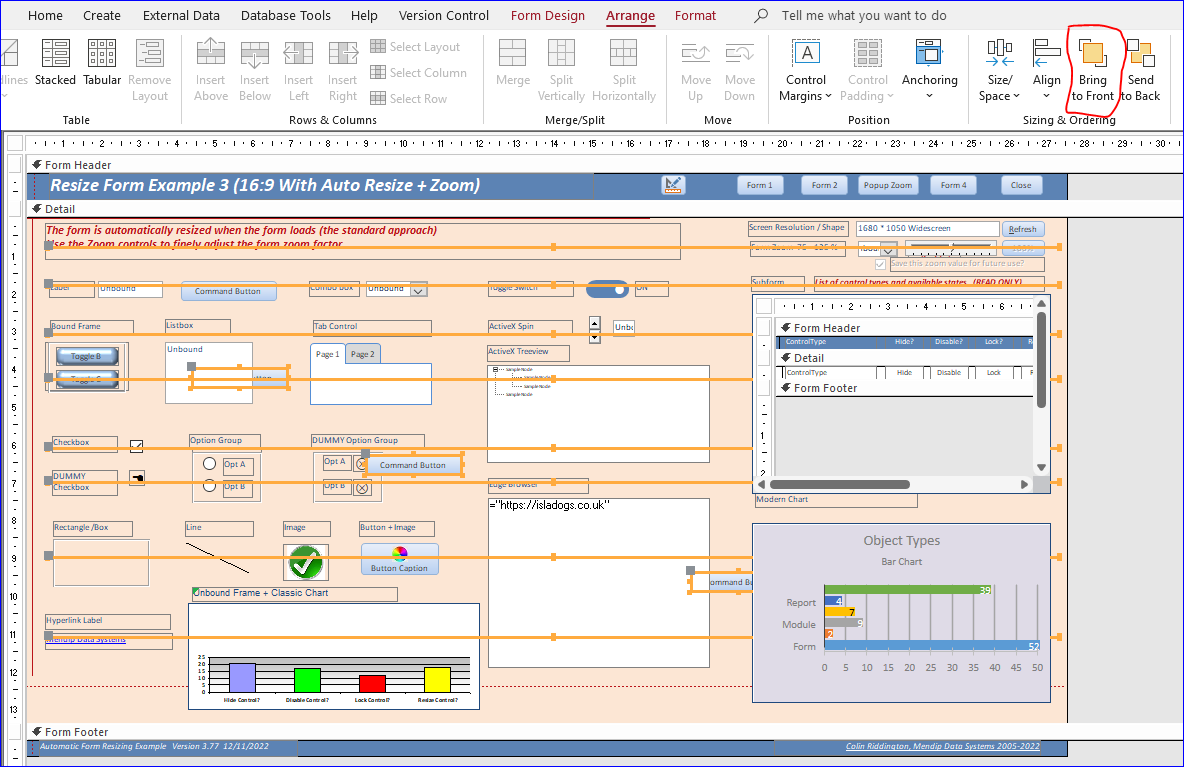The image size is (1184, 767).
Task: Click Move Up
Action: (695, 70)
